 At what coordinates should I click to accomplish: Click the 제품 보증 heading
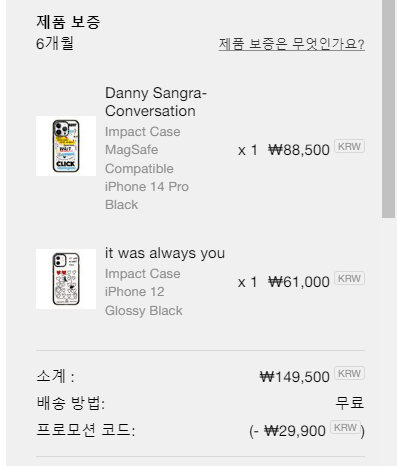coord(68,22)
